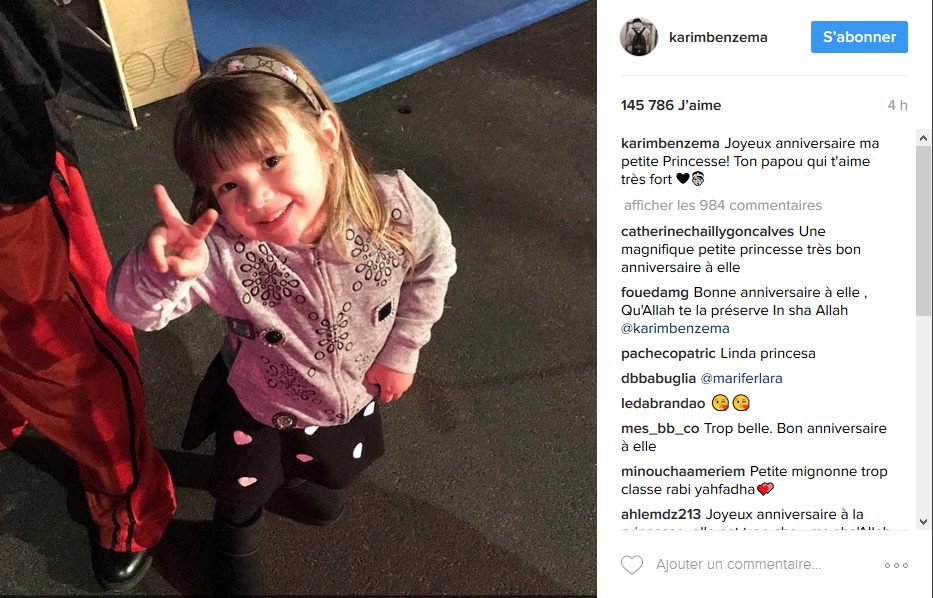Open catherinechaillygoncalves commenter profile
This screenshot has height=598, width=933.
click(707, 231)
